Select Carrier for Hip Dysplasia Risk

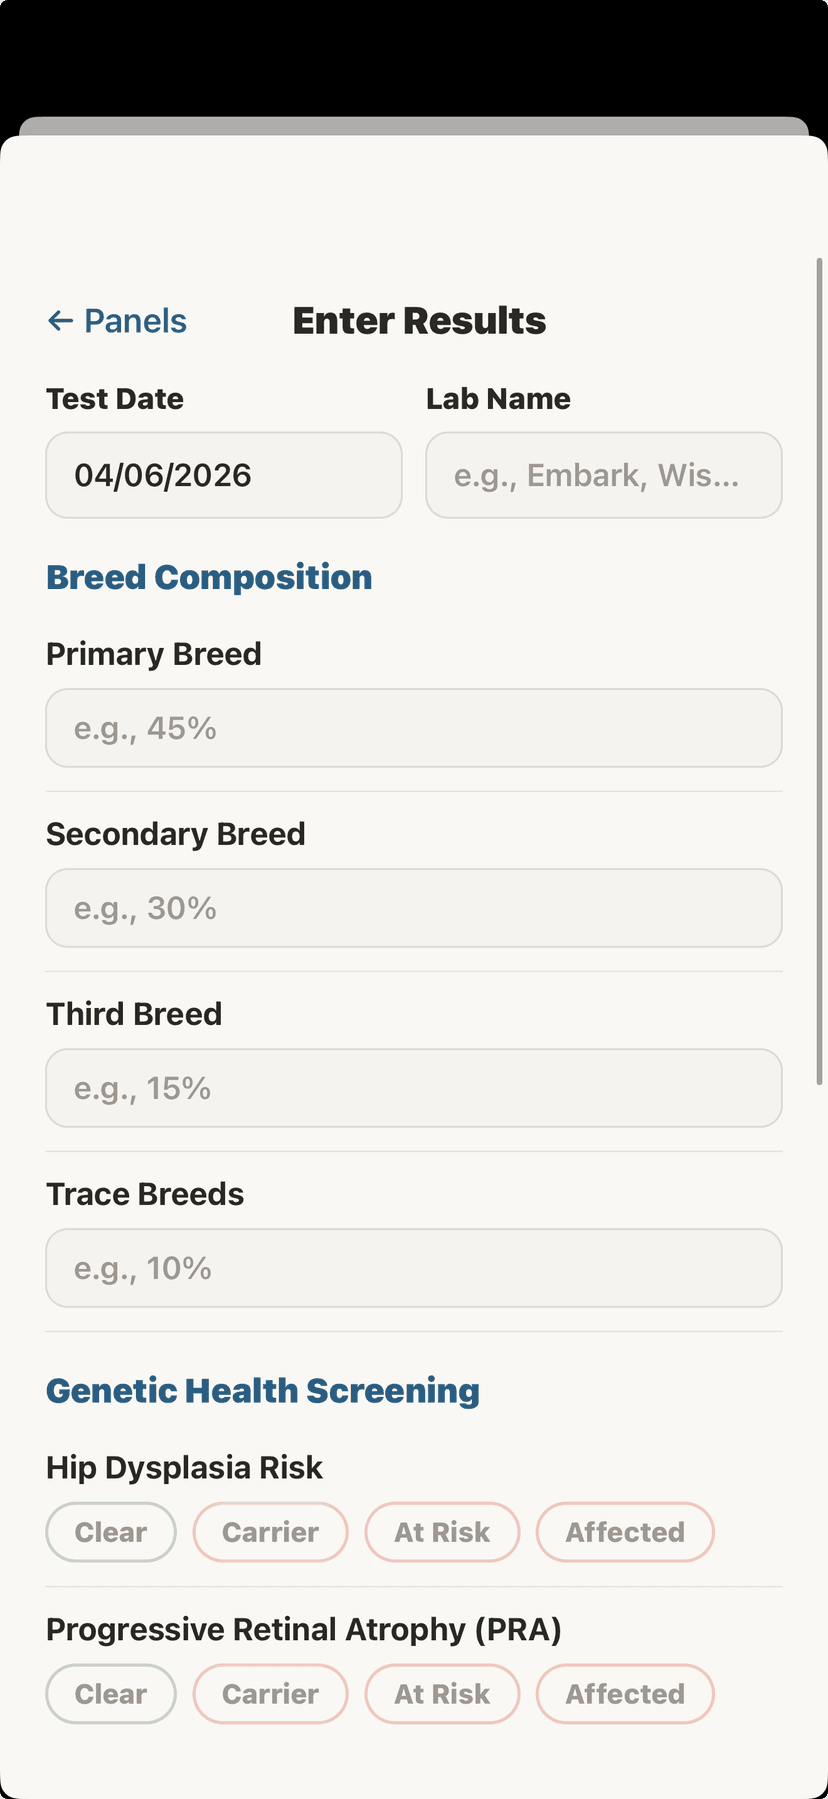[x=270, y=1531]
